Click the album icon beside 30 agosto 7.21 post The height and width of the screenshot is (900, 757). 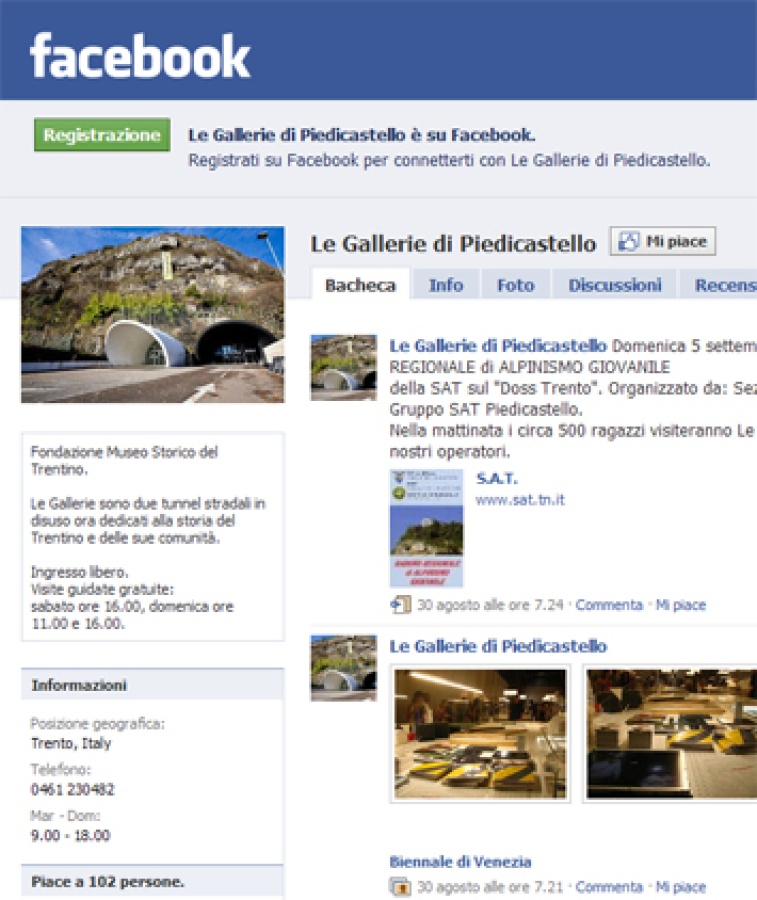400,887
